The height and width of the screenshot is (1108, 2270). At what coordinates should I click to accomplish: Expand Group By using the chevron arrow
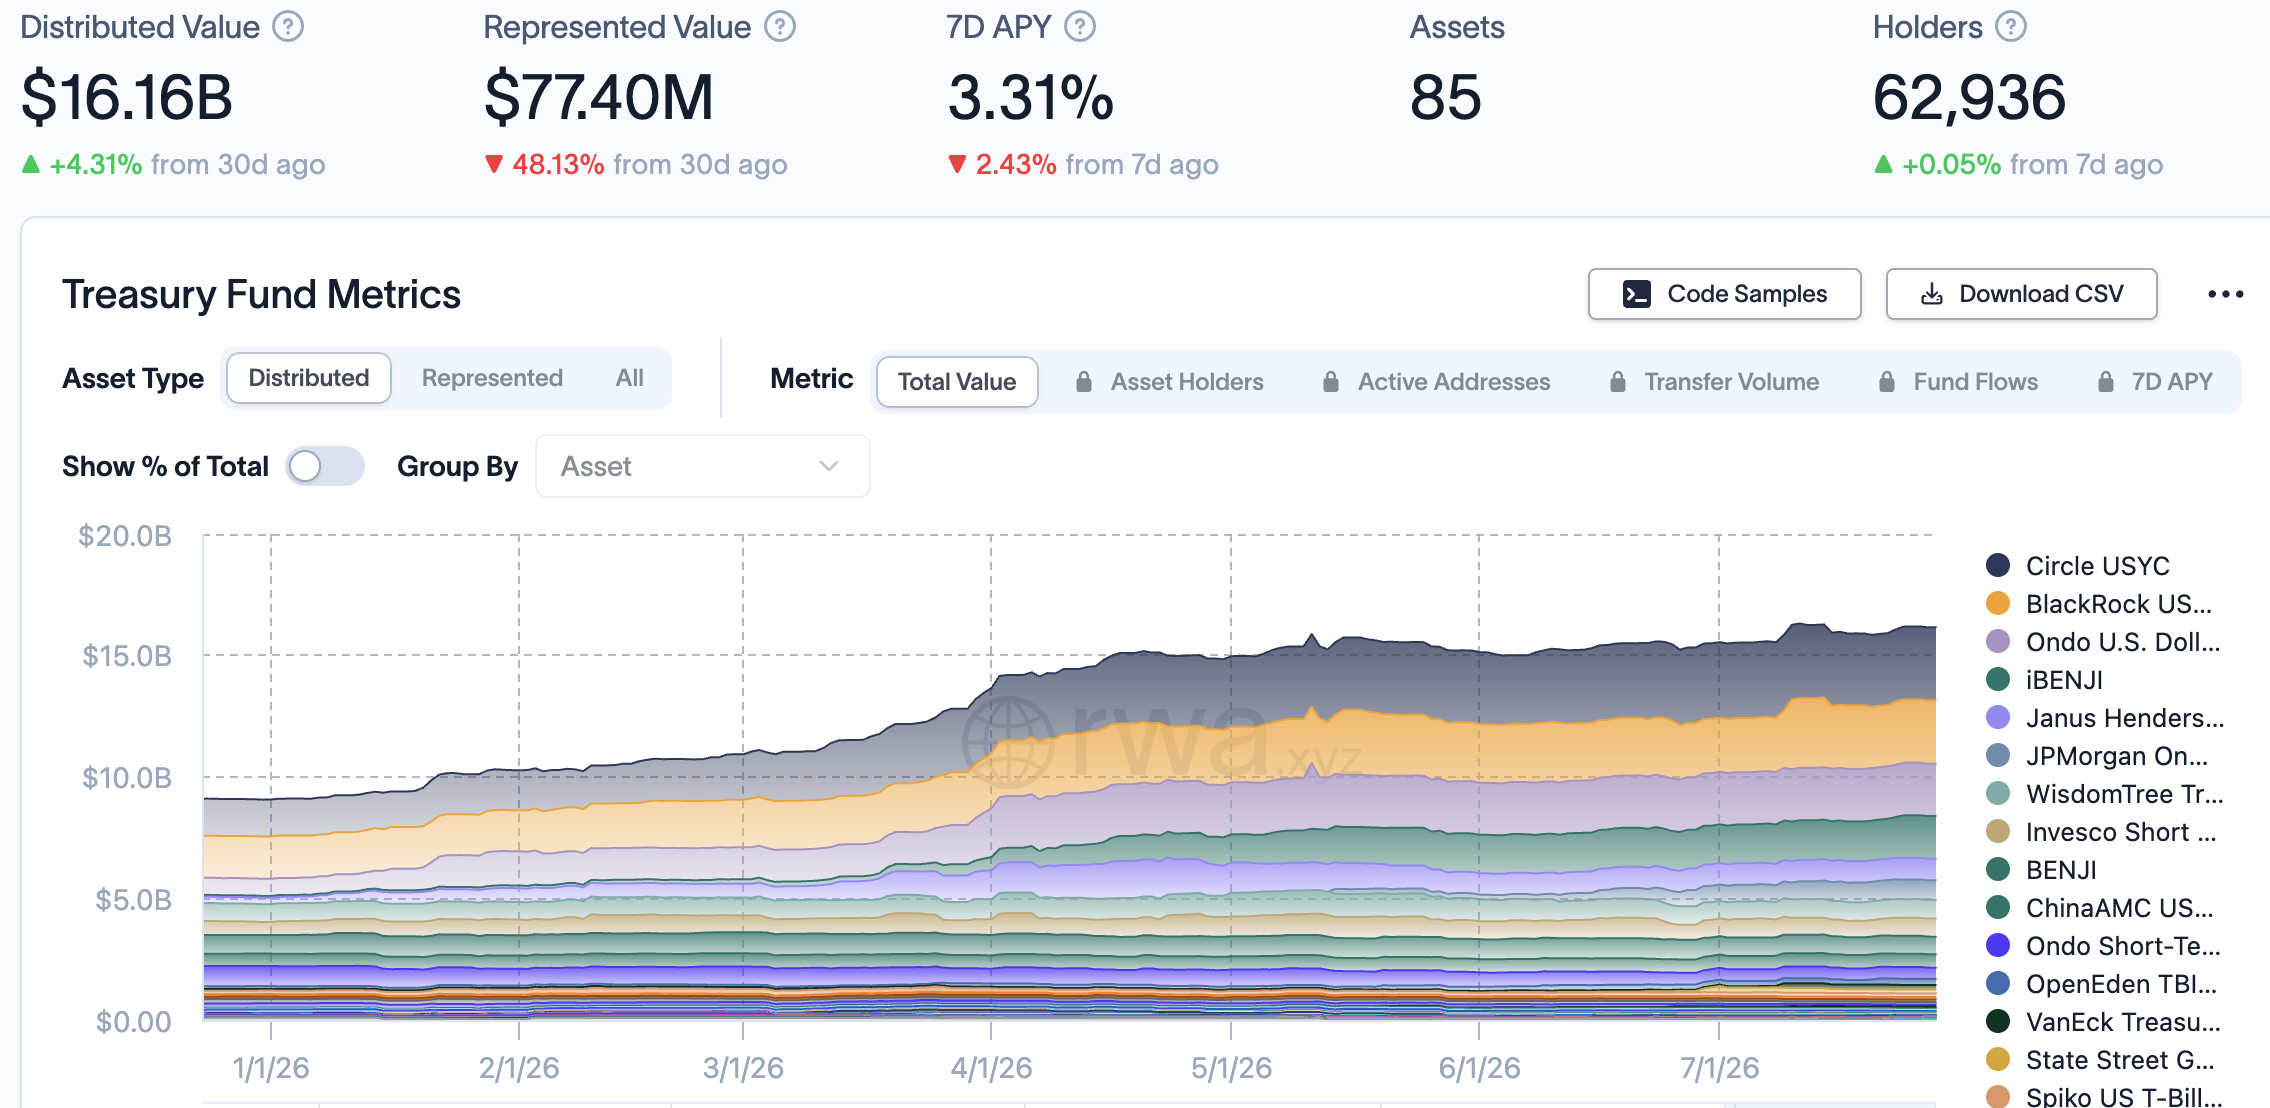(829, 466)
